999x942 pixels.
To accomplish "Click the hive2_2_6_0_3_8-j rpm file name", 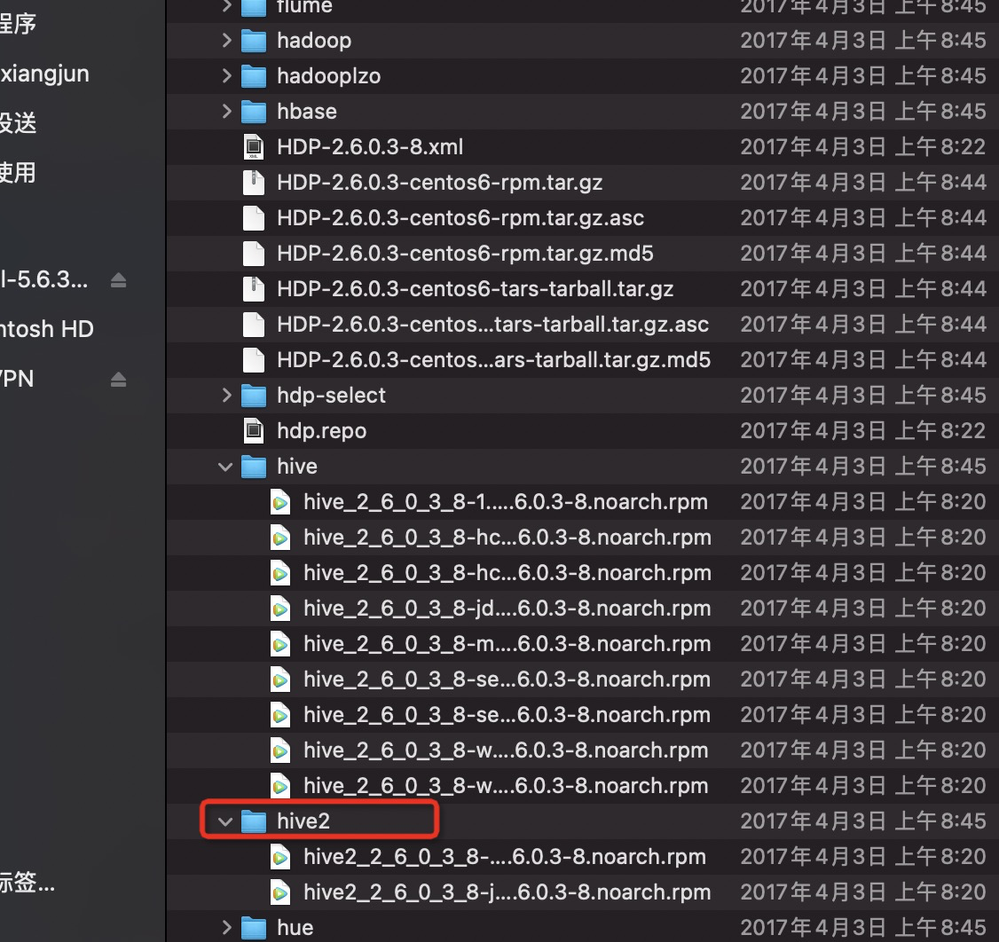I will (x=507, y=892).
